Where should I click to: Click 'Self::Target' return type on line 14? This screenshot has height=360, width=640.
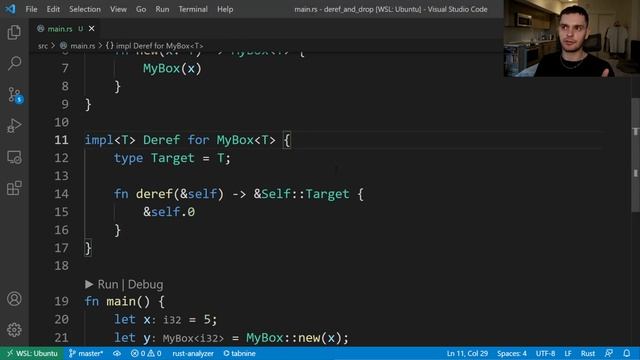coord(305,194)
